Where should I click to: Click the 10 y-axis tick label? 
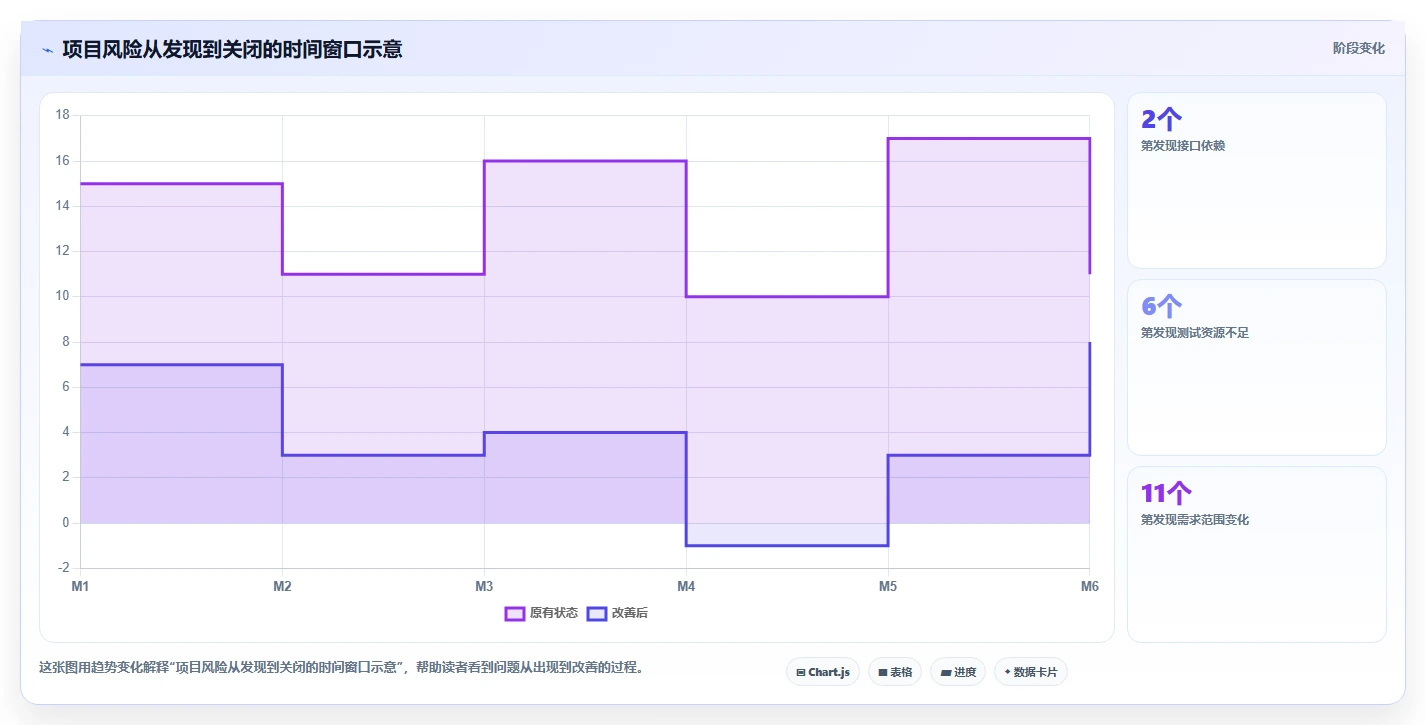(62, 296)
